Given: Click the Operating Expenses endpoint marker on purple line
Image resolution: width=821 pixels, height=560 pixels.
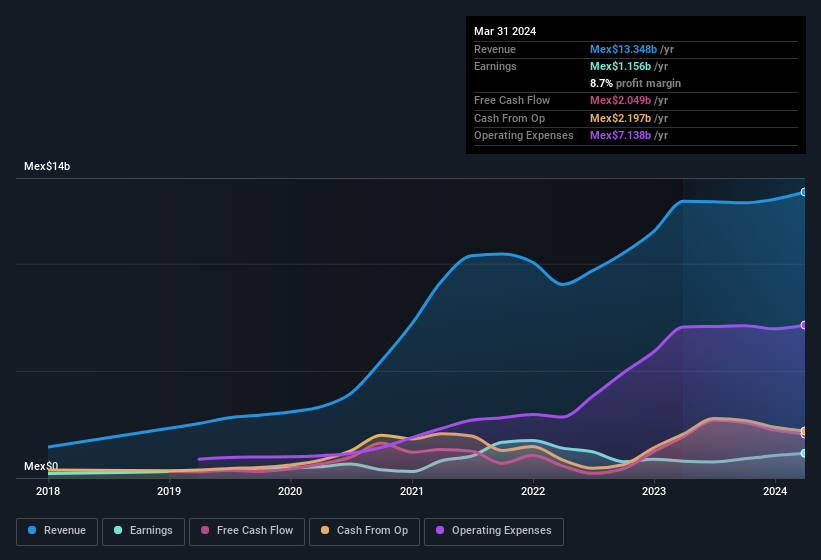Looking at the screenshot, I should coord(804,325).
